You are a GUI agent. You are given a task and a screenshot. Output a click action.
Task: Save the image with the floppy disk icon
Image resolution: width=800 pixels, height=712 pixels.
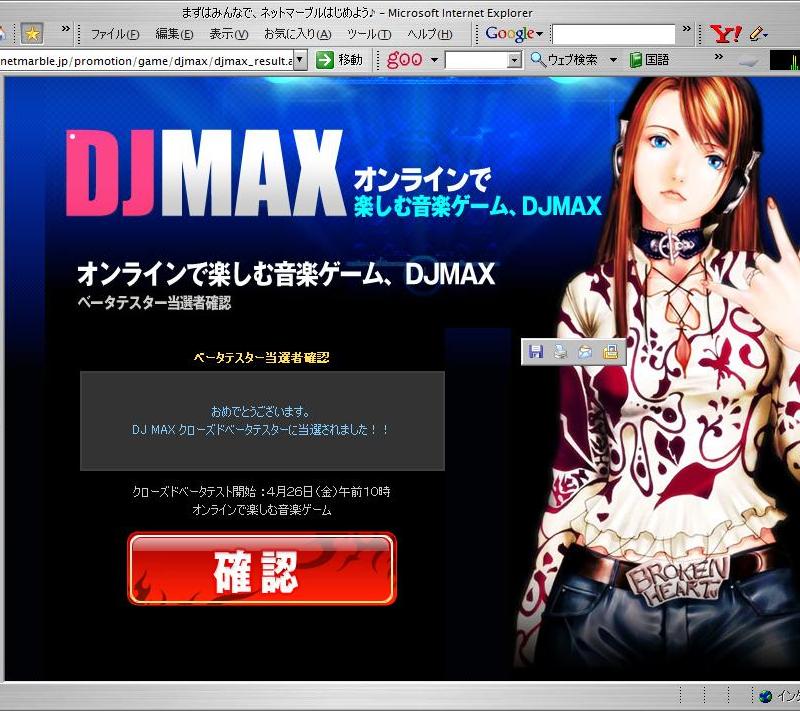(536, 351)
